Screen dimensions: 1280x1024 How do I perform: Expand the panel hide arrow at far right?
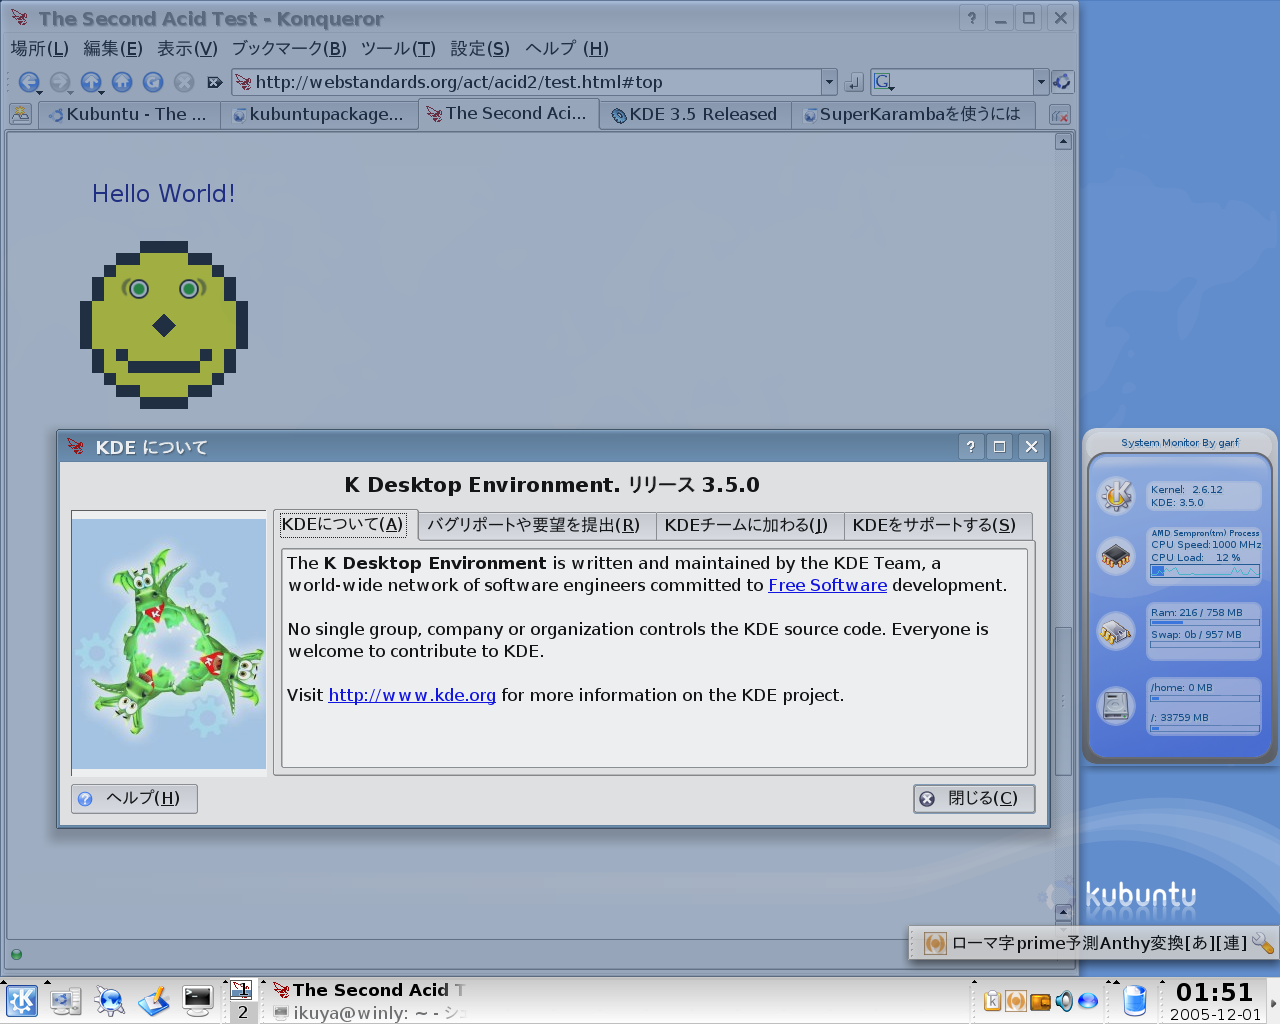point(1273,1003)
